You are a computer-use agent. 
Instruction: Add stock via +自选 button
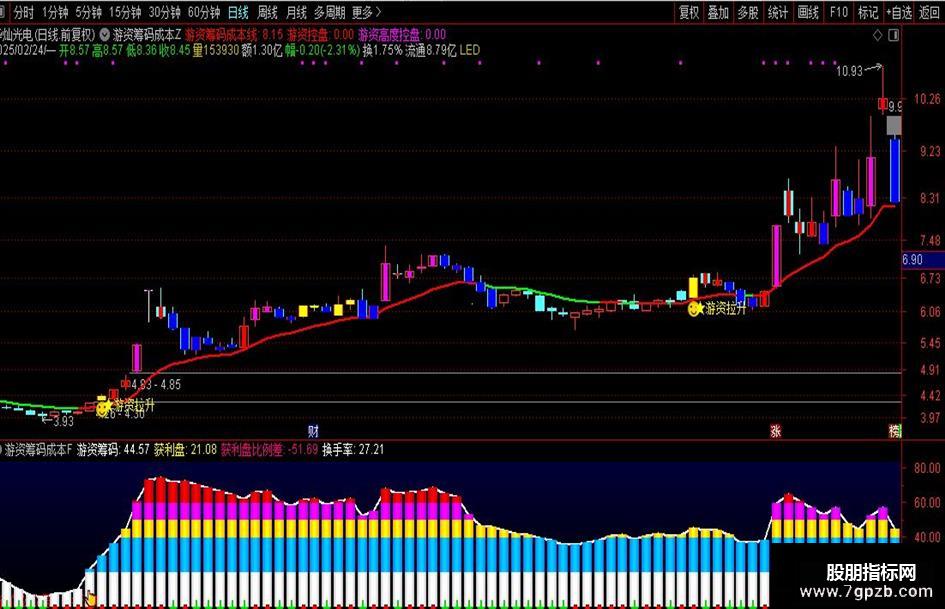pos(899,12)
